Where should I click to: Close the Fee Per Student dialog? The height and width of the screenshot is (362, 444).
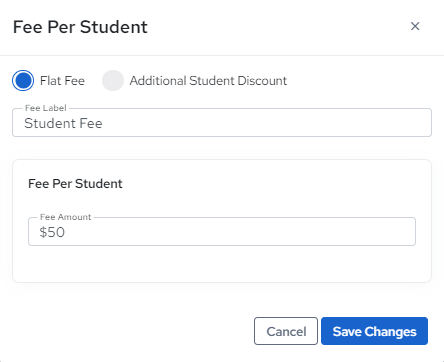pyautogui.click(x=415, y=26)
